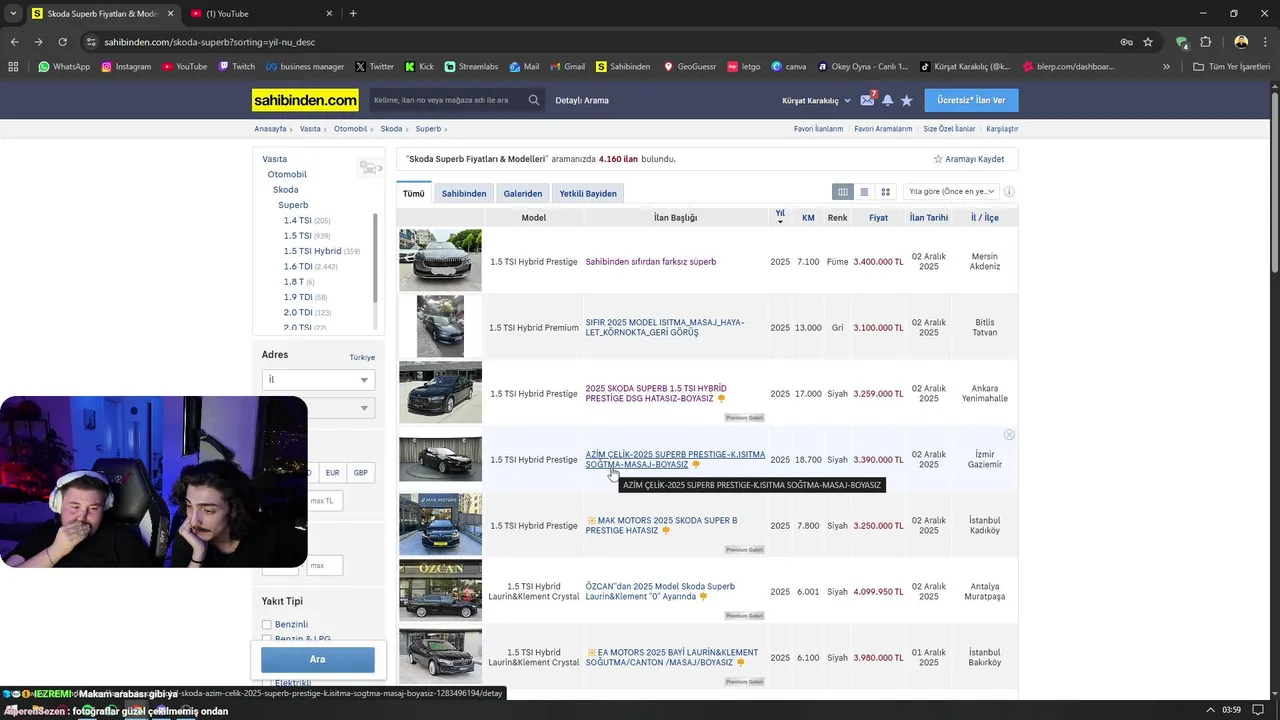Select the 2.0 TDI filter
This screenshot has height=720, width=1280.
coord(298,312)
